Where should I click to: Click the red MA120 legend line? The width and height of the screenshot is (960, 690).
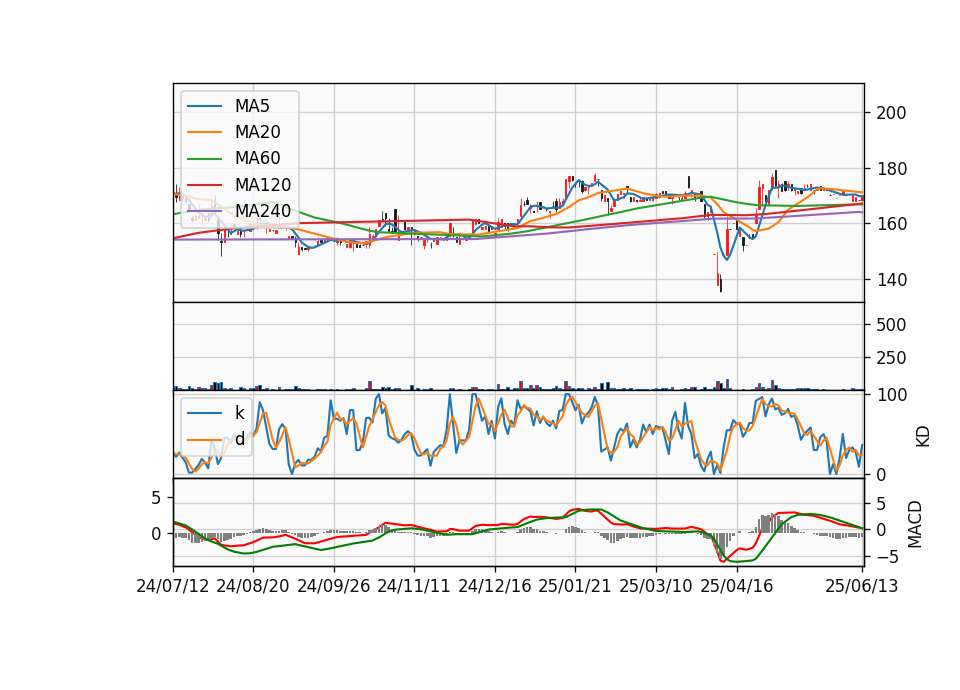coord(204,185)
